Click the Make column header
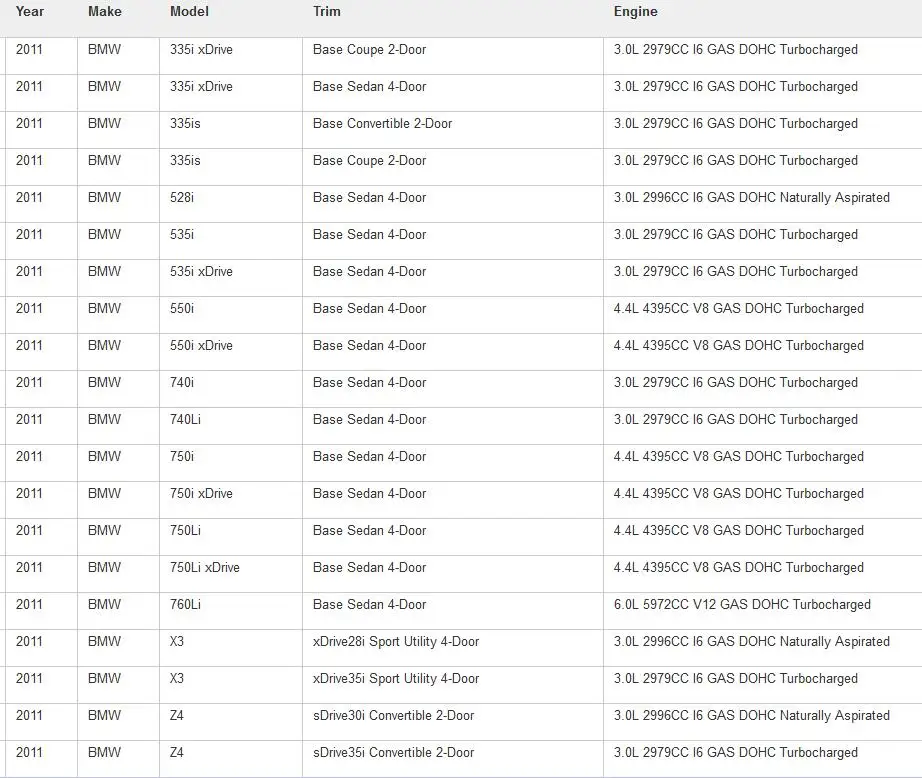922x778 pixels. tap(105, 11)
